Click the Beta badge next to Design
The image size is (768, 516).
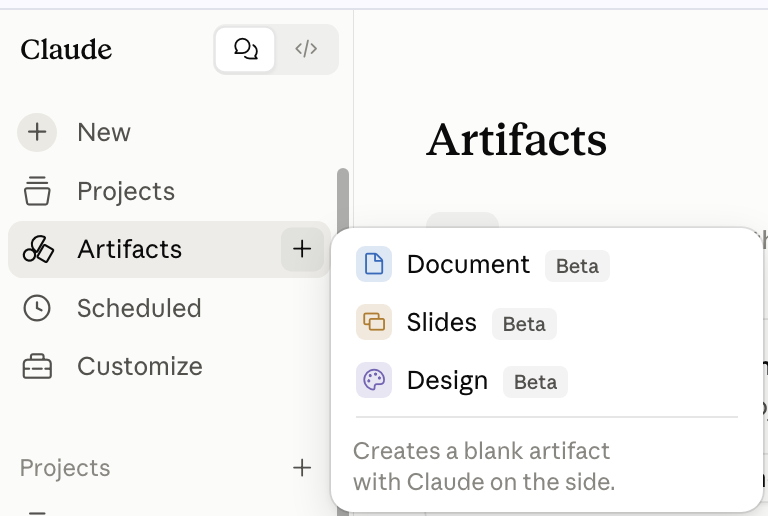pyautogui.click(x=535, y=382)
